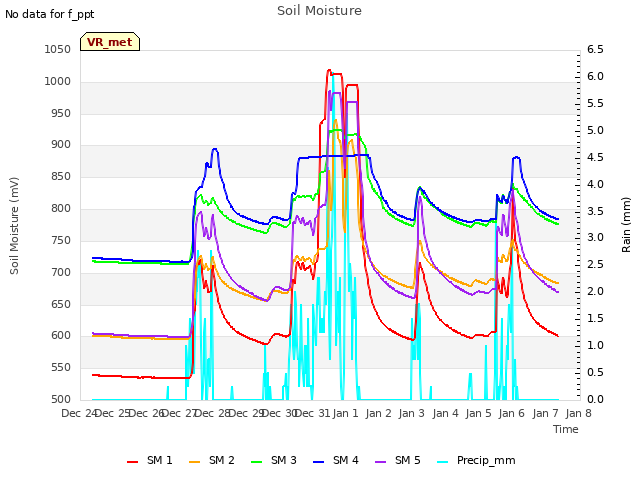640x480 pixels.
Task: Click the 4.5 rain axis value
Action: [595, 157]
